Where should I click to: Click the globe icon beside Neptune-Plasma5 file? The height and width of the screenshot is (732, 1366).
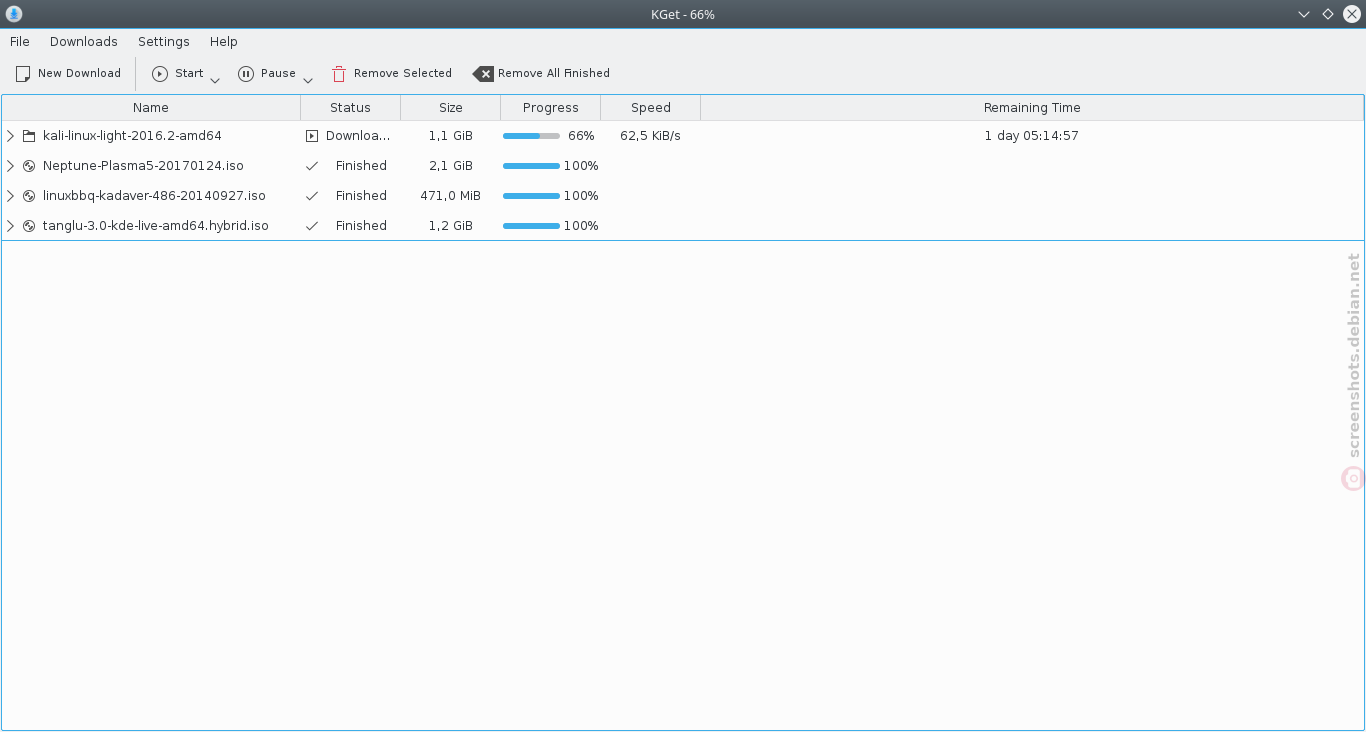tap(29, 166)
